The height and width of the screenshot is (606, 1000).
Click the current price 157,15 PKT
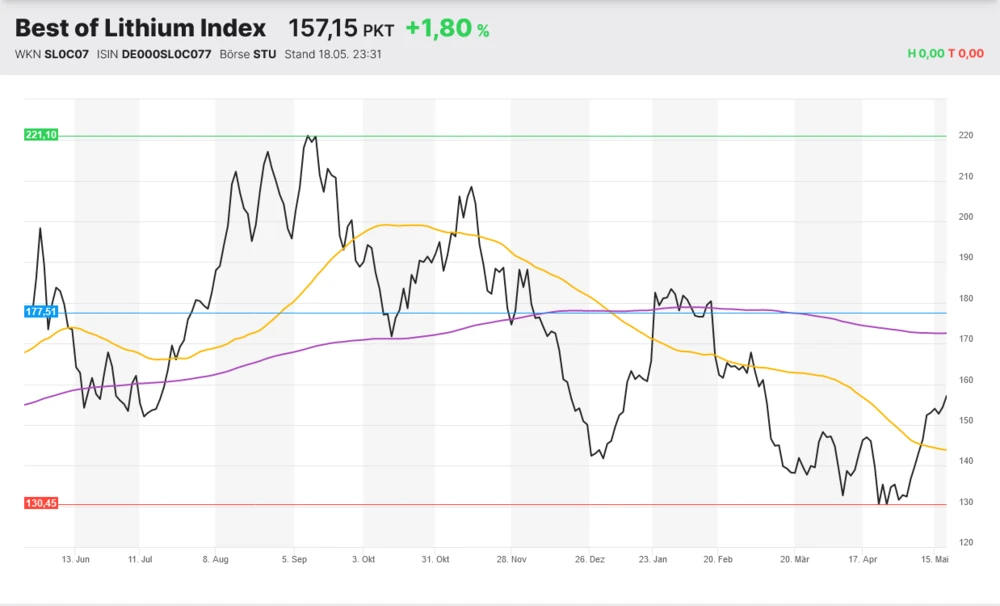[x=341, y=29]
